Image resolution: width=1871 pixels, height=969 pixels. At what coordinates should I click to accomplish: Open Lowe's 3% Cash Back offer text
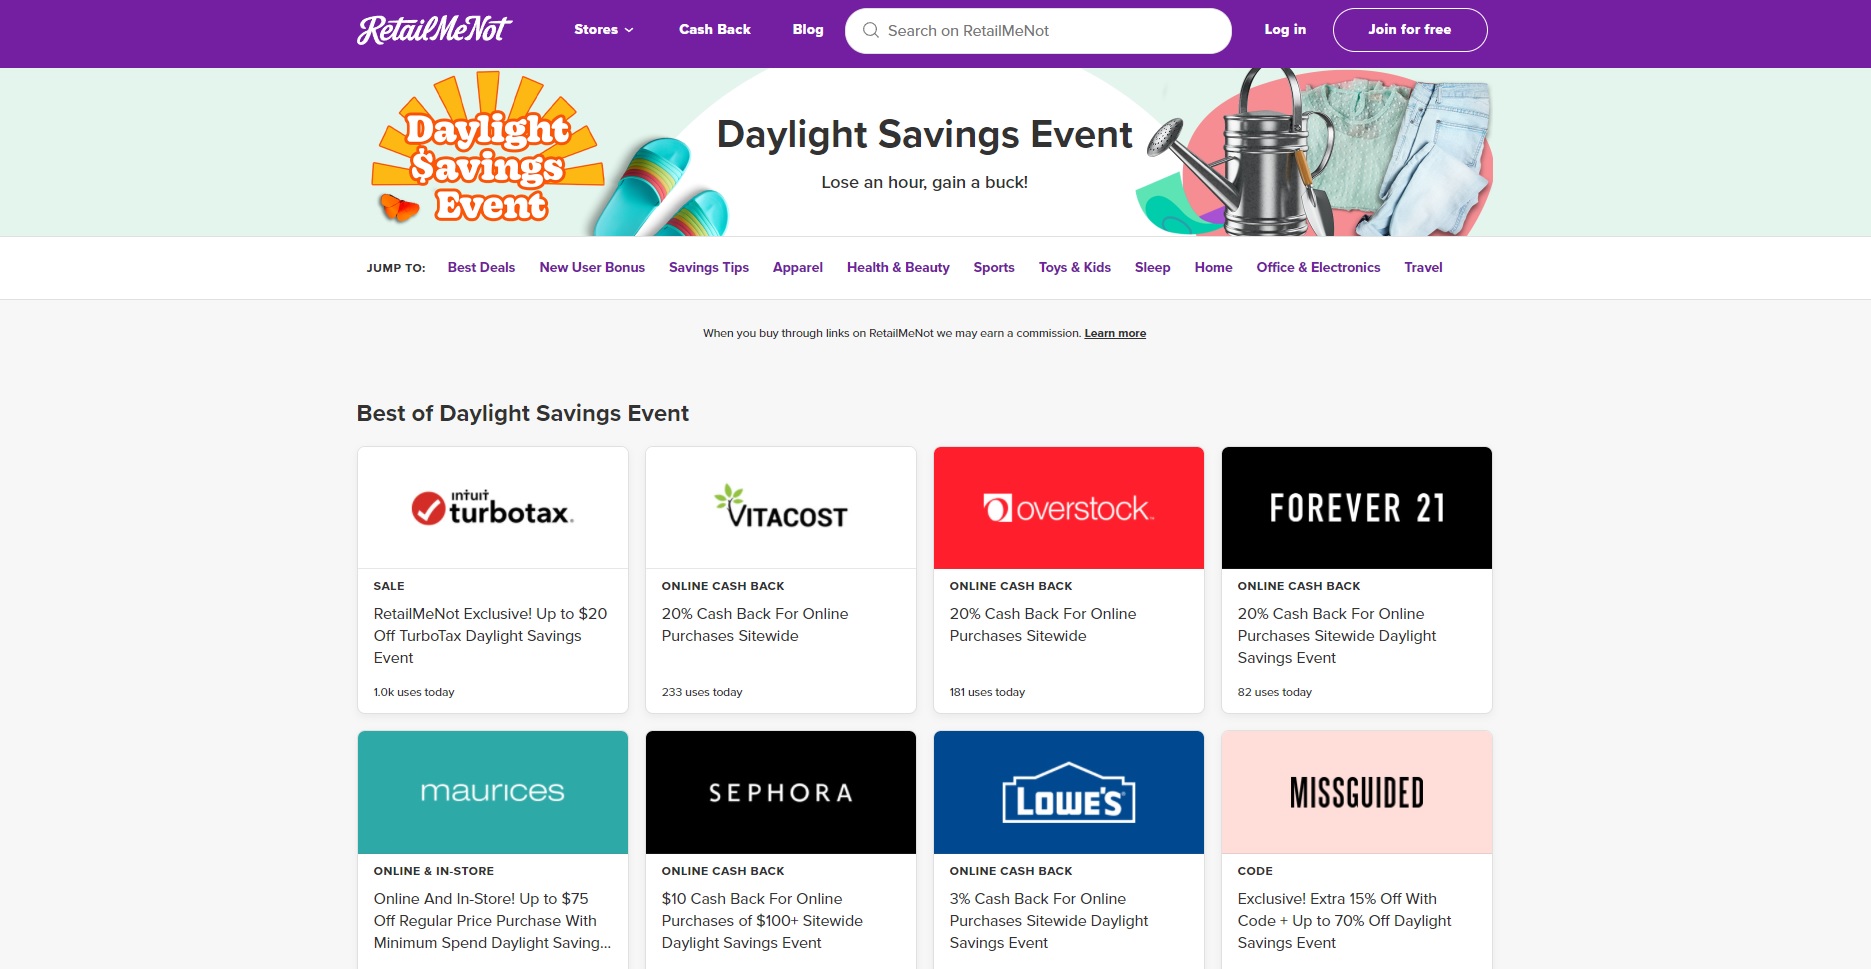point(1049,921)
